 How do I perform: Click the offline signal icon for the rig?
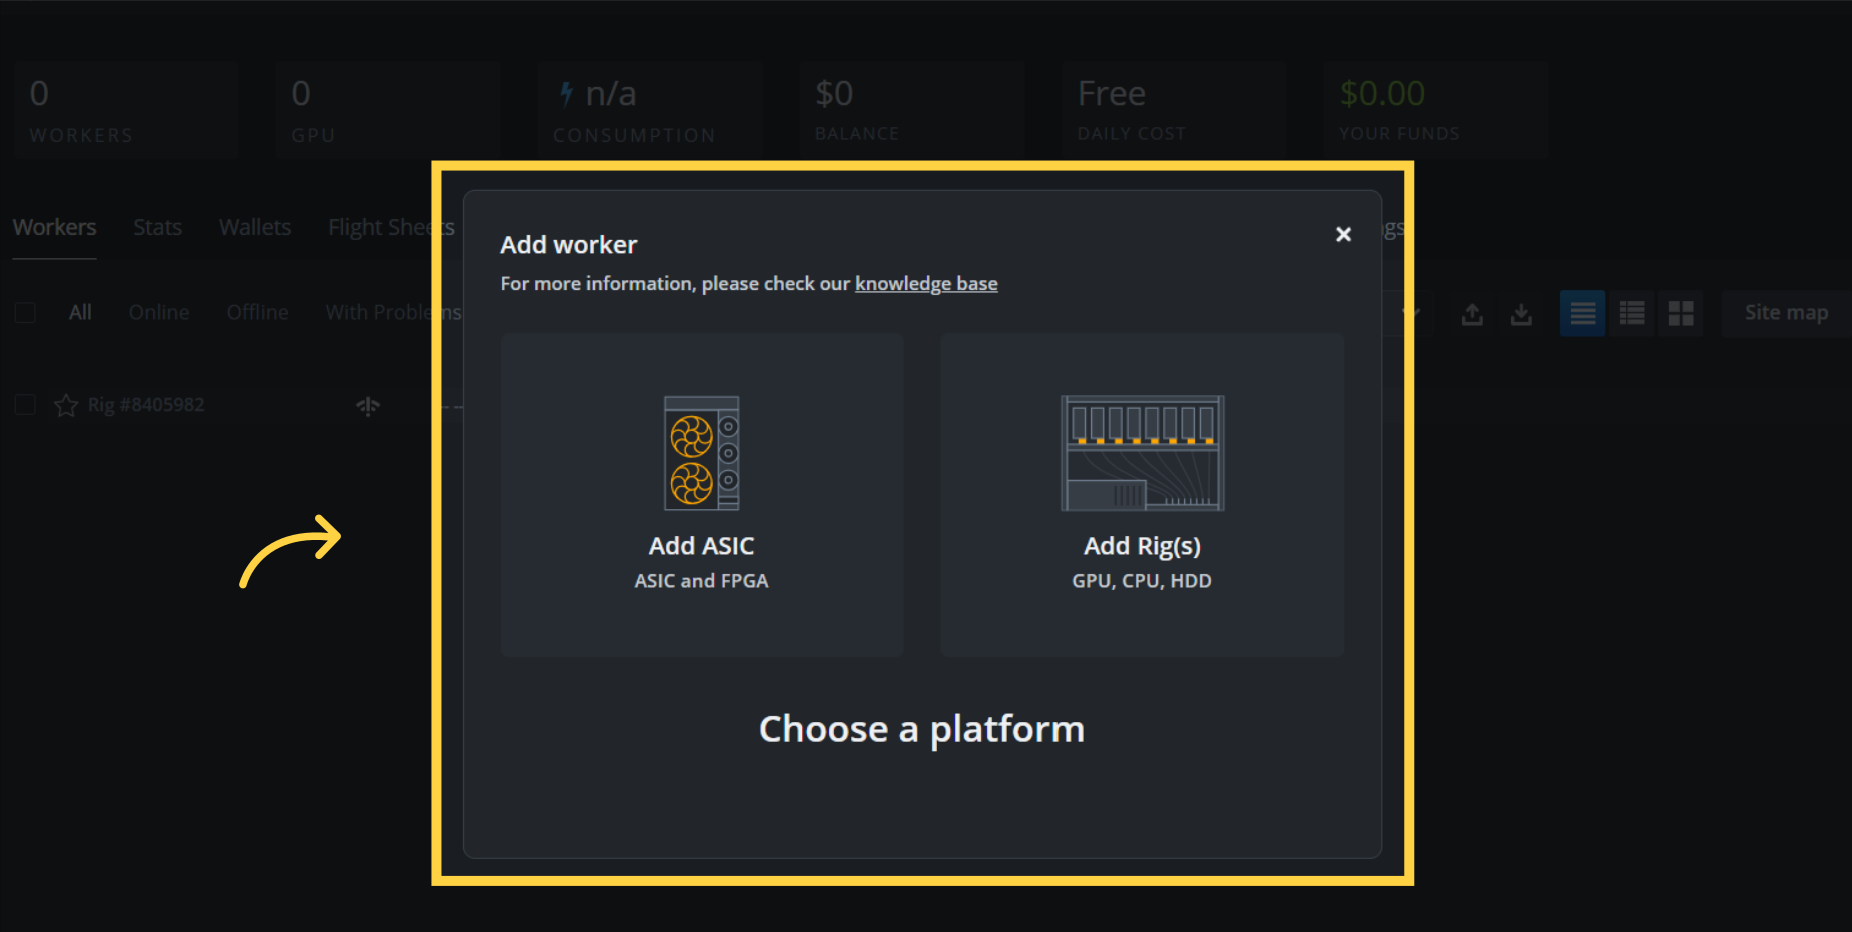tap(368, 406)
